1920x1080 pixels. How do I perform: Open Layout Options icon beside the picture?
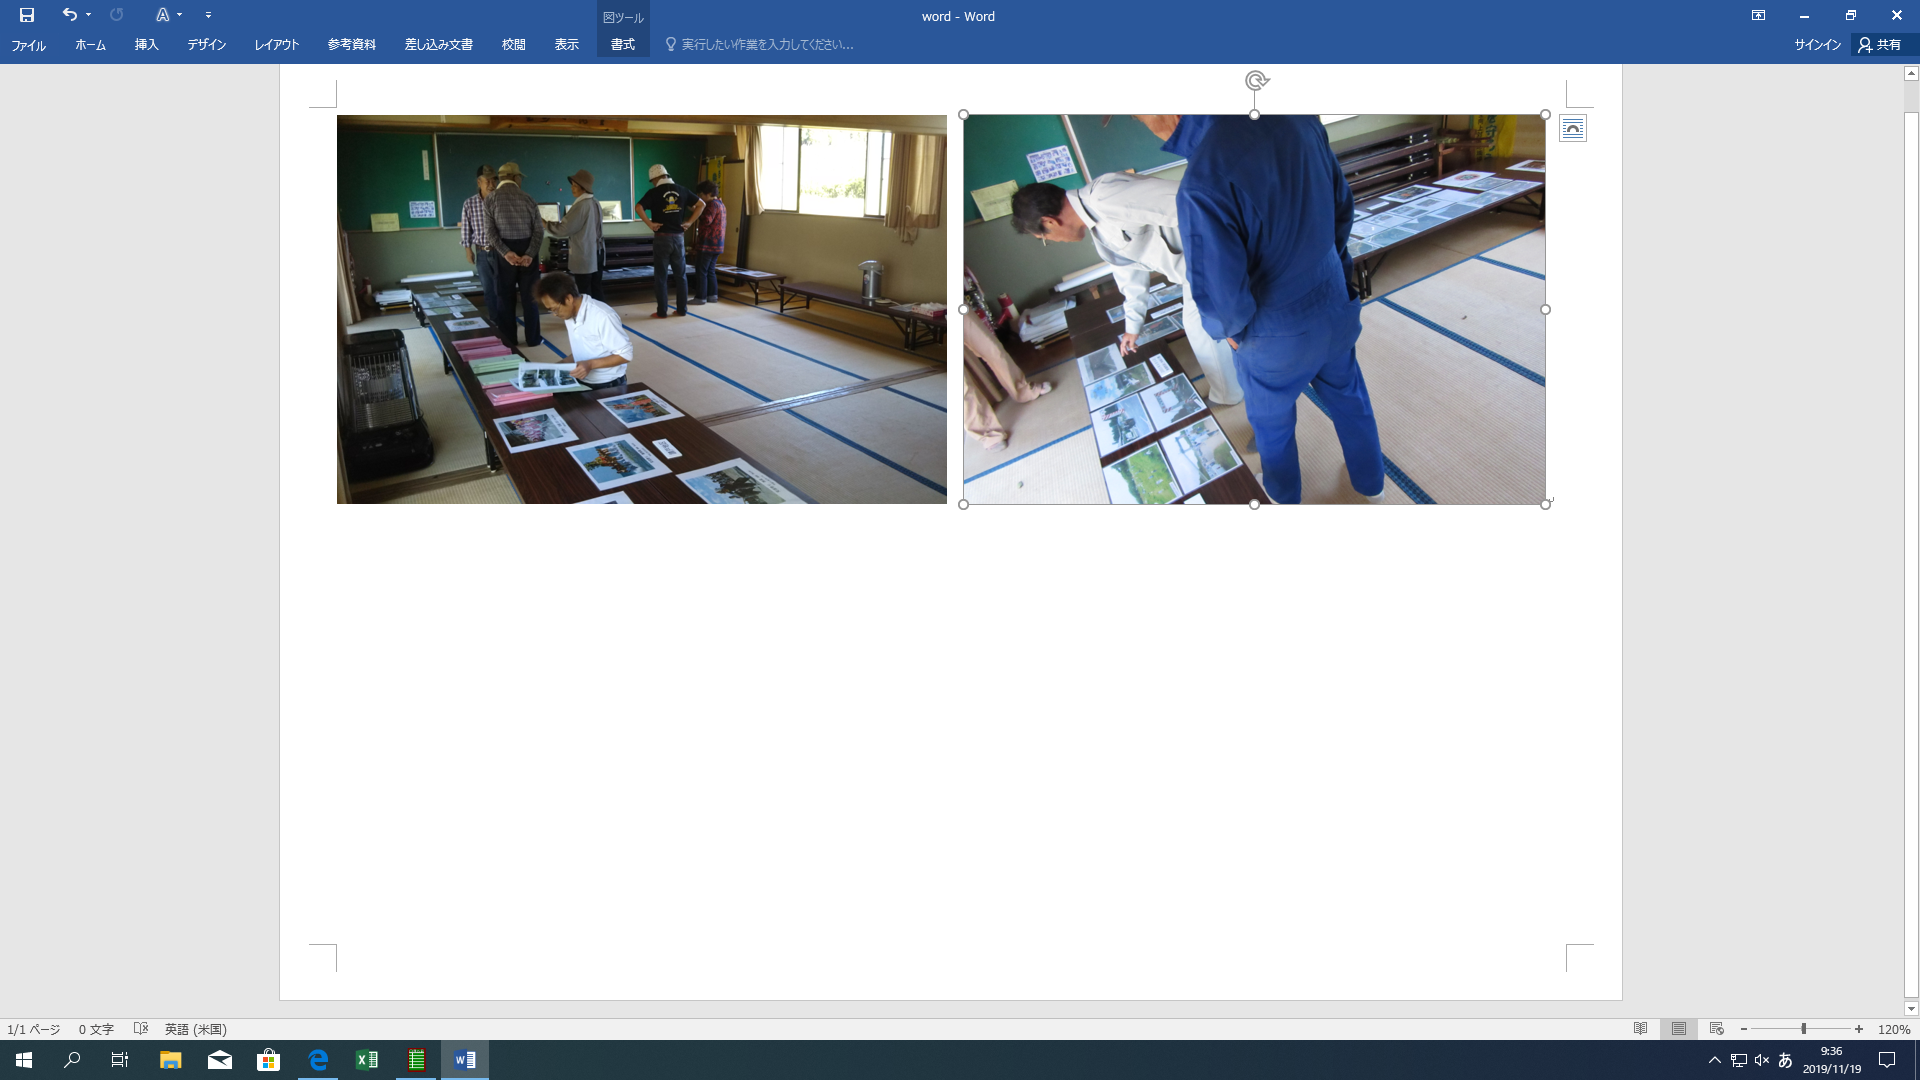pos(1573,128)
